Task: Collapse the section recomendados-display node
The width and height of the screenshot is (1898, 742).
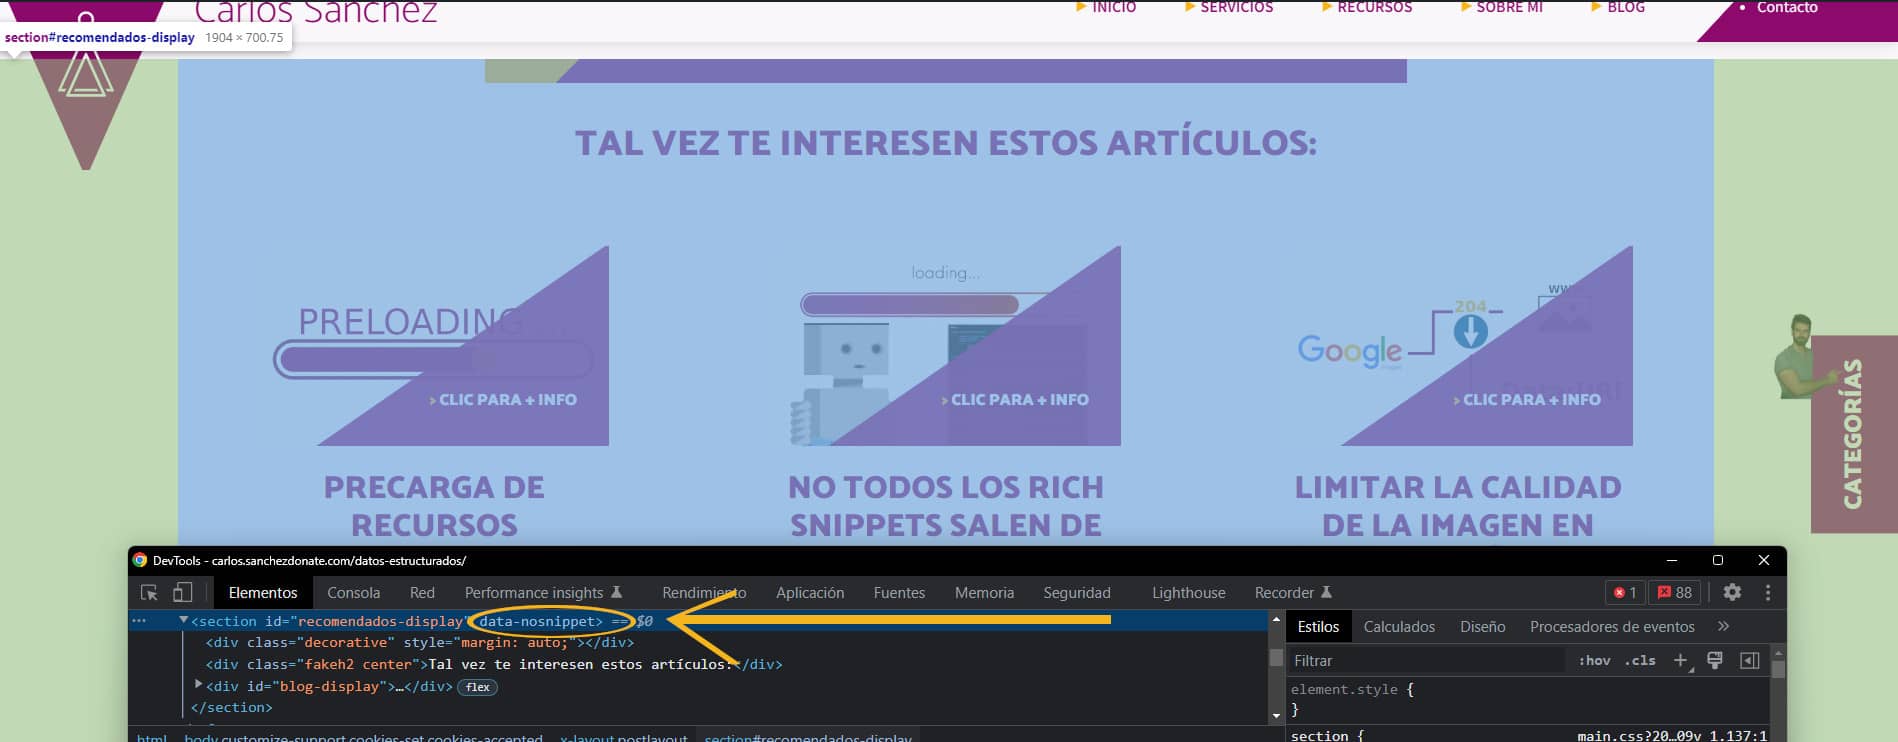Action: click(x=184, y=621)
